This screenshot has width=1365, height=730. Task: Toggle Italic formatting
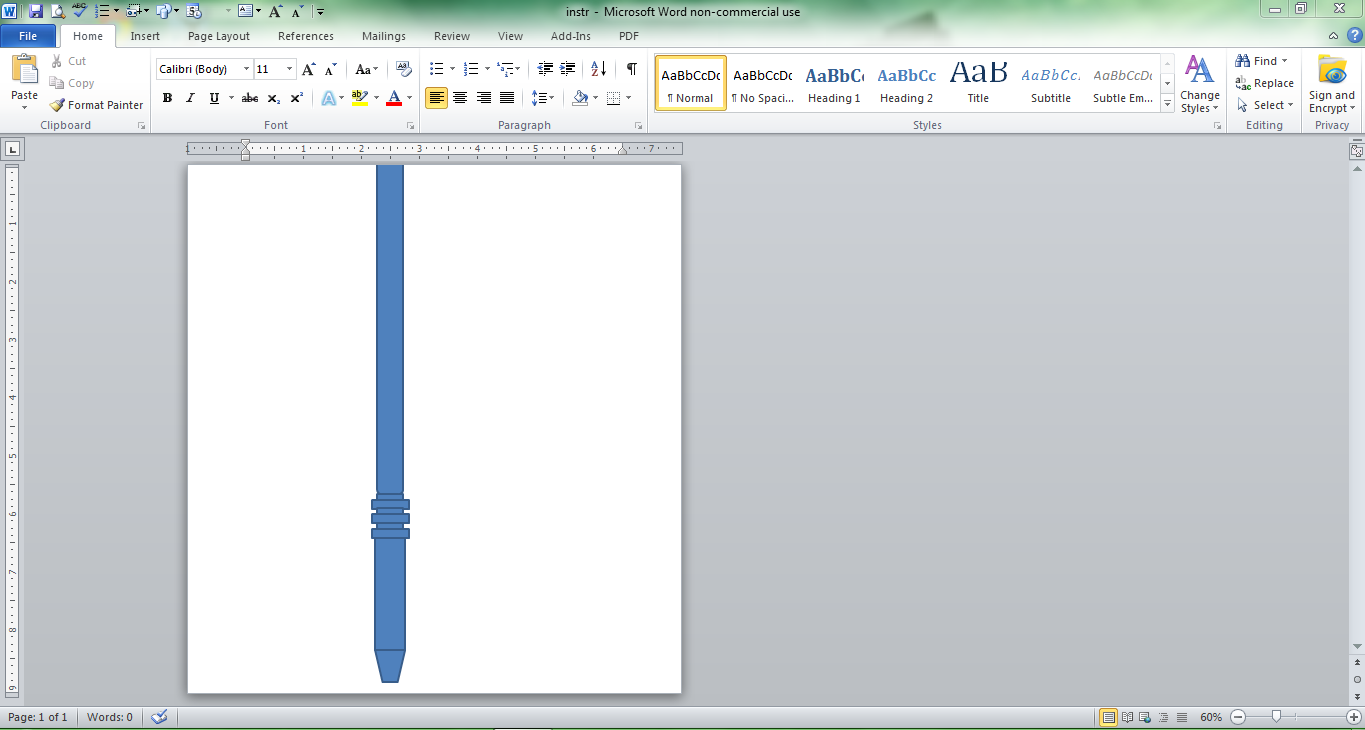coord(191,98)
